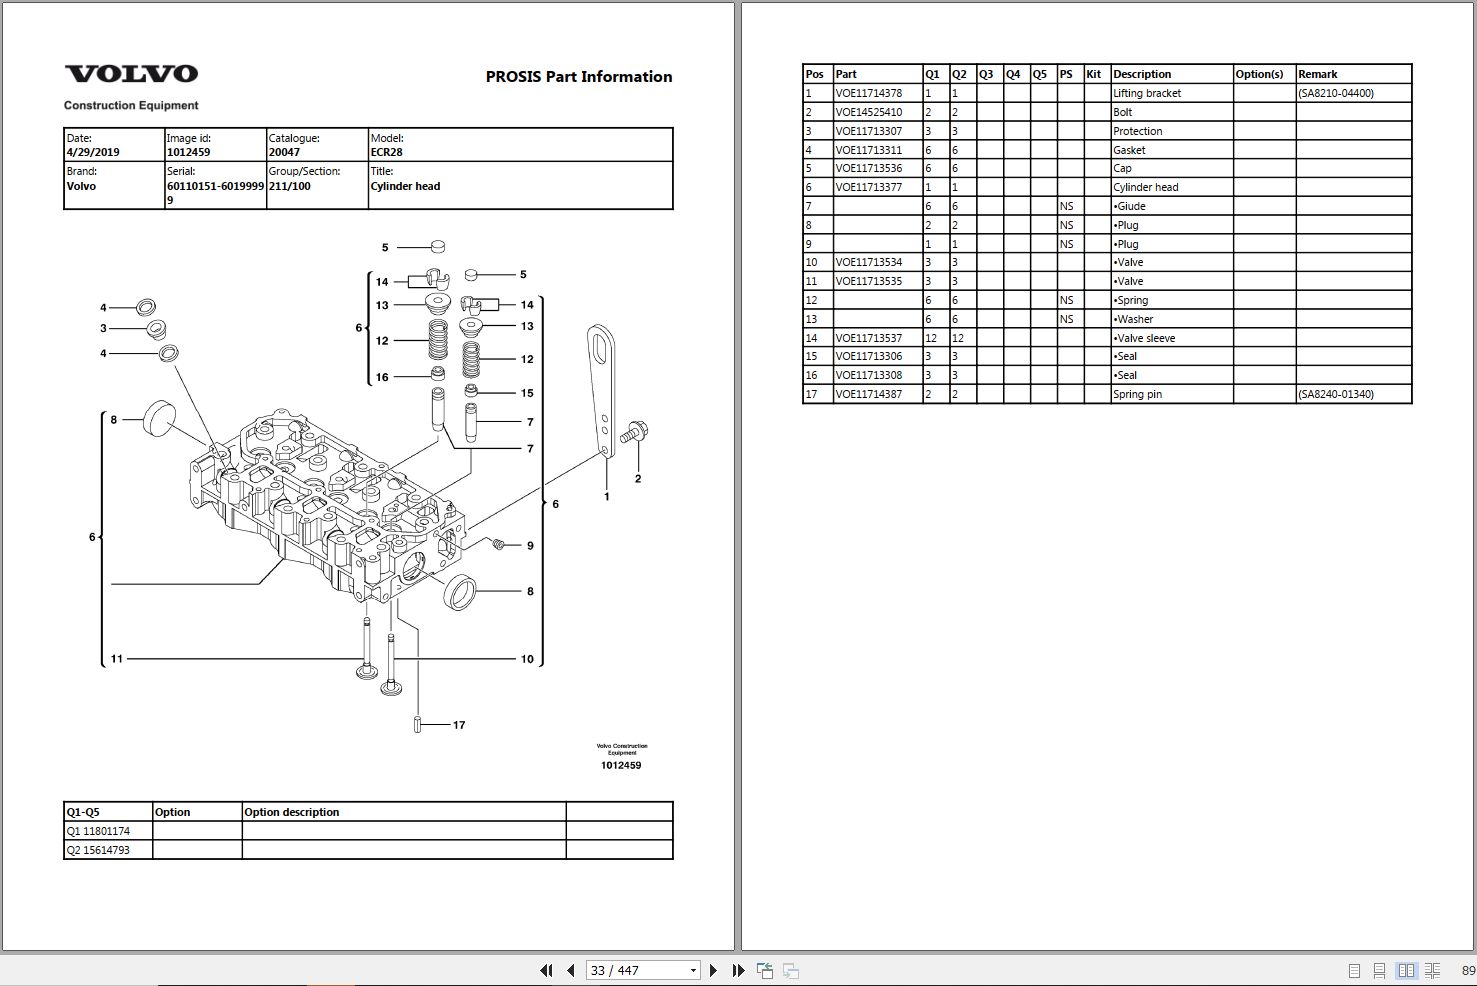
Task: Click the go to previous view icon
Action: coord(765,970)
